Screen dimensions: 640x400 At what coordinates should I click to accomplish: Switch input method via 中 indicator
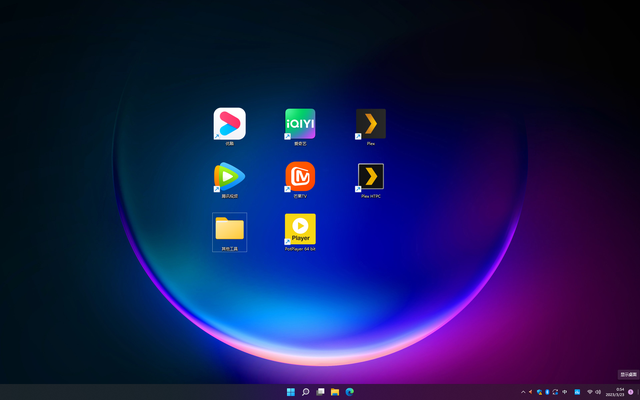point(564,392)
